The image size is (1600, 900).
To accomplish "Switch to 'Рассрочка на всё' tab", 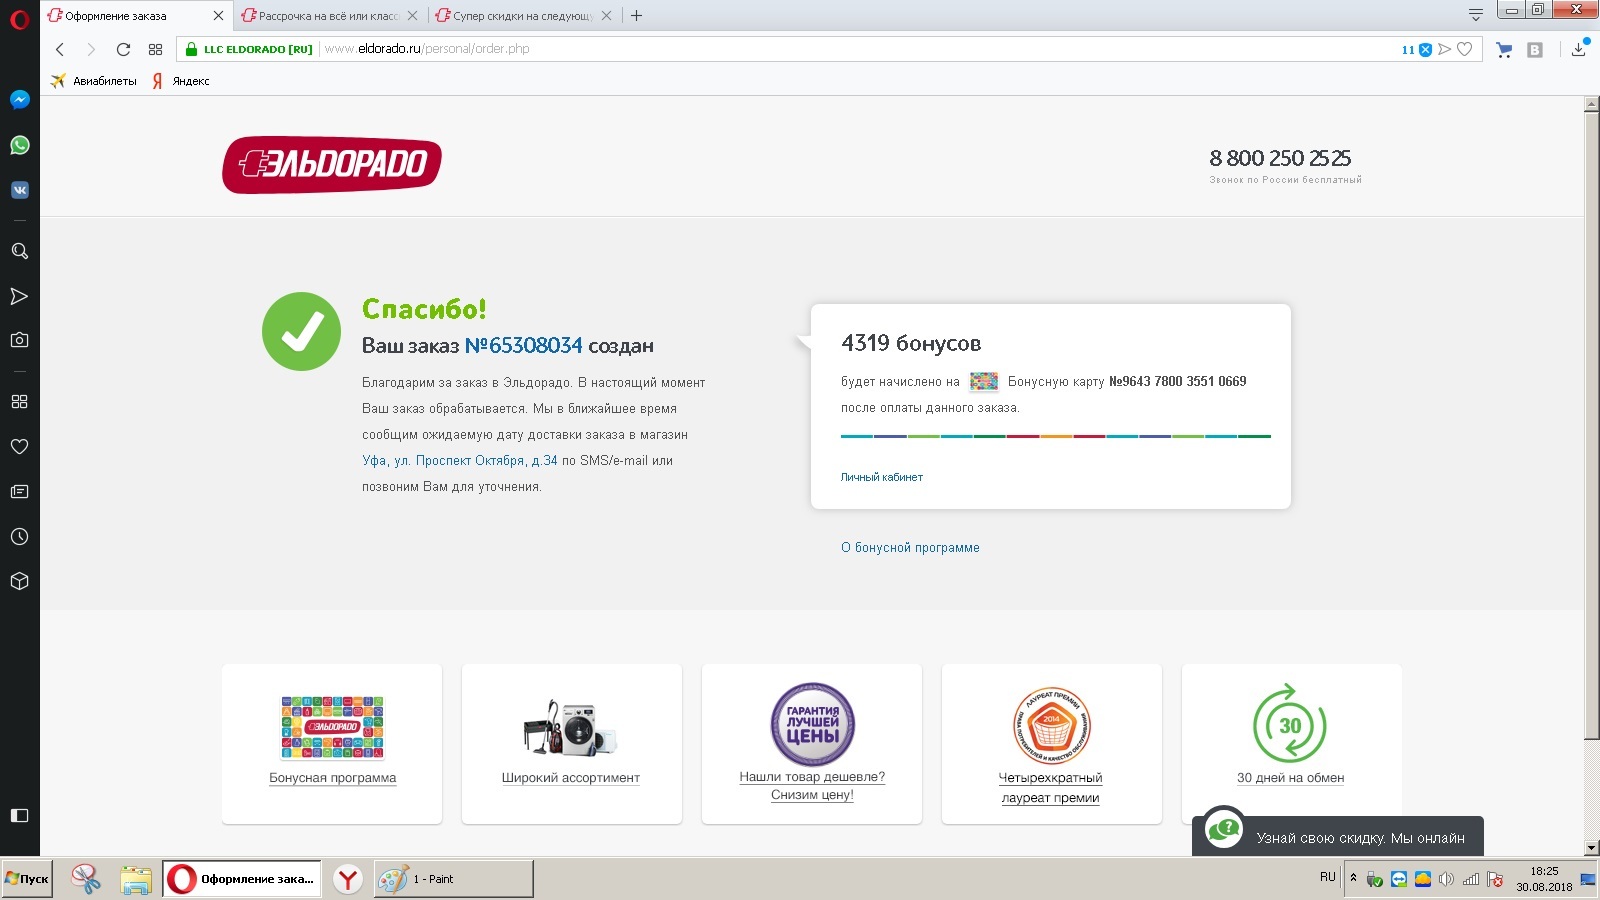I will pyautogui.click(x=329, y=16).
